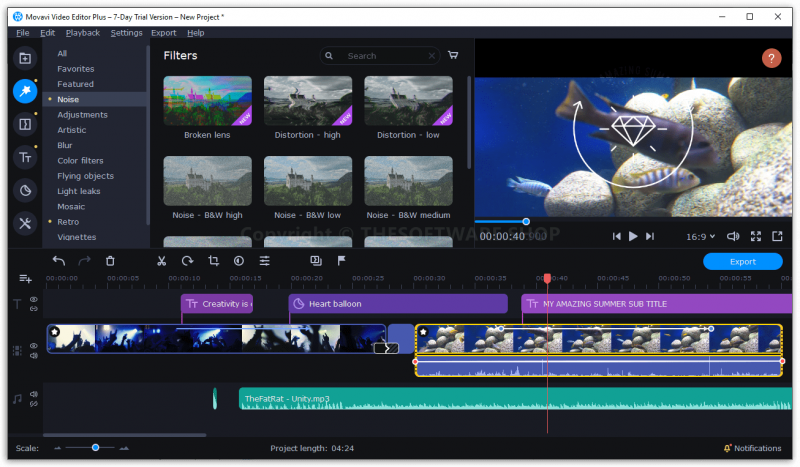Hide the main video track with the eye icon

point(34,345)
